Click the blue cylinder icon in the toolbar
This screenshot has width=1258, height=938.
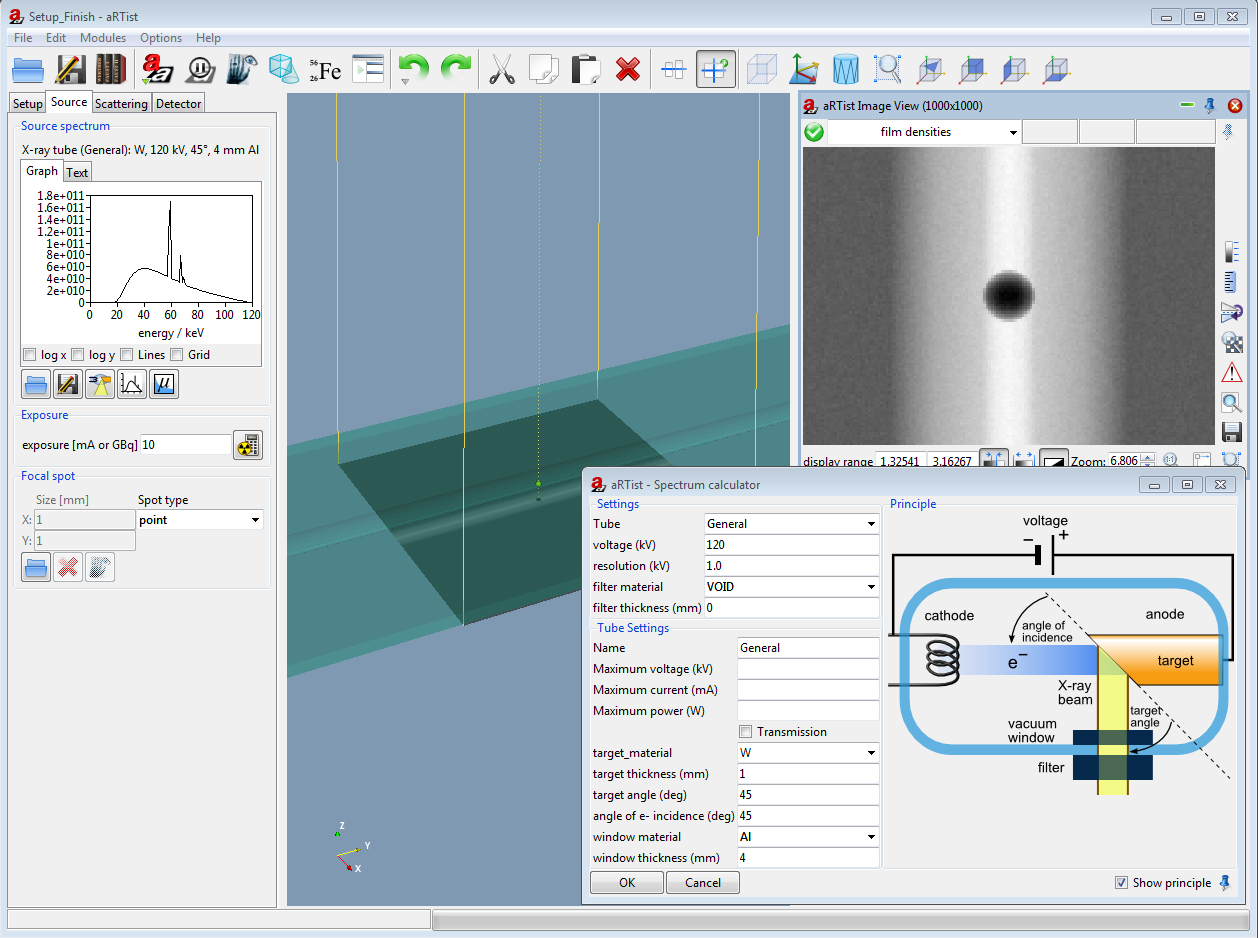[x=846, y=70]
